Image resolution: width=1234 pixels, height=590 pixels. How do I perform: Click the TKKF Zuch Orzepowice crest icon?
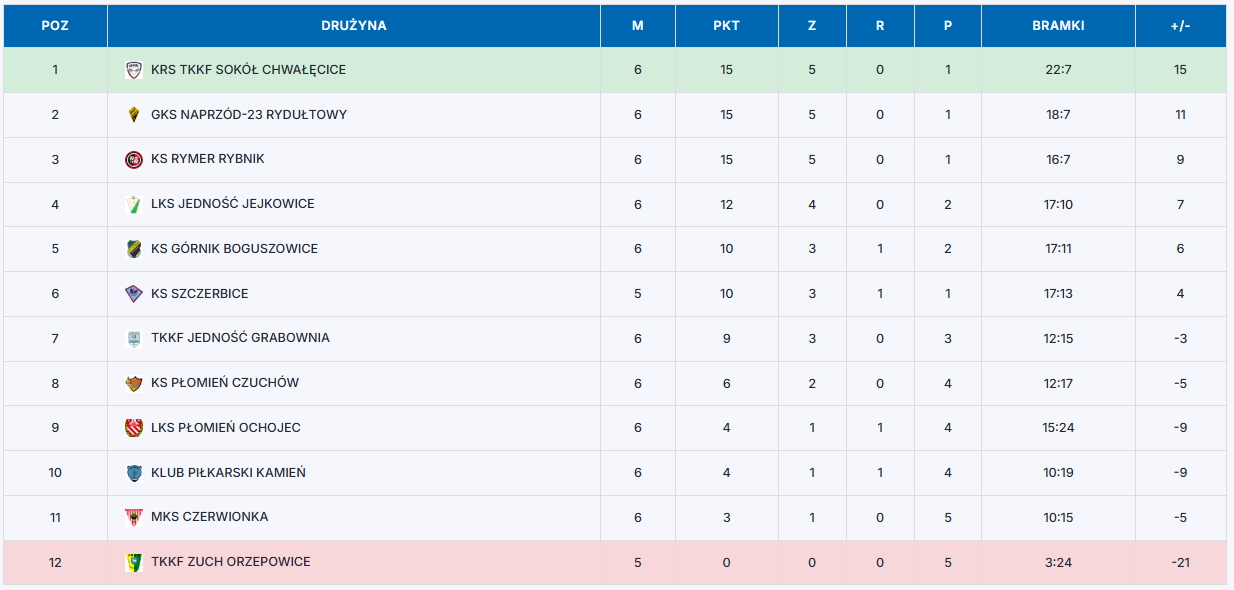134,562
